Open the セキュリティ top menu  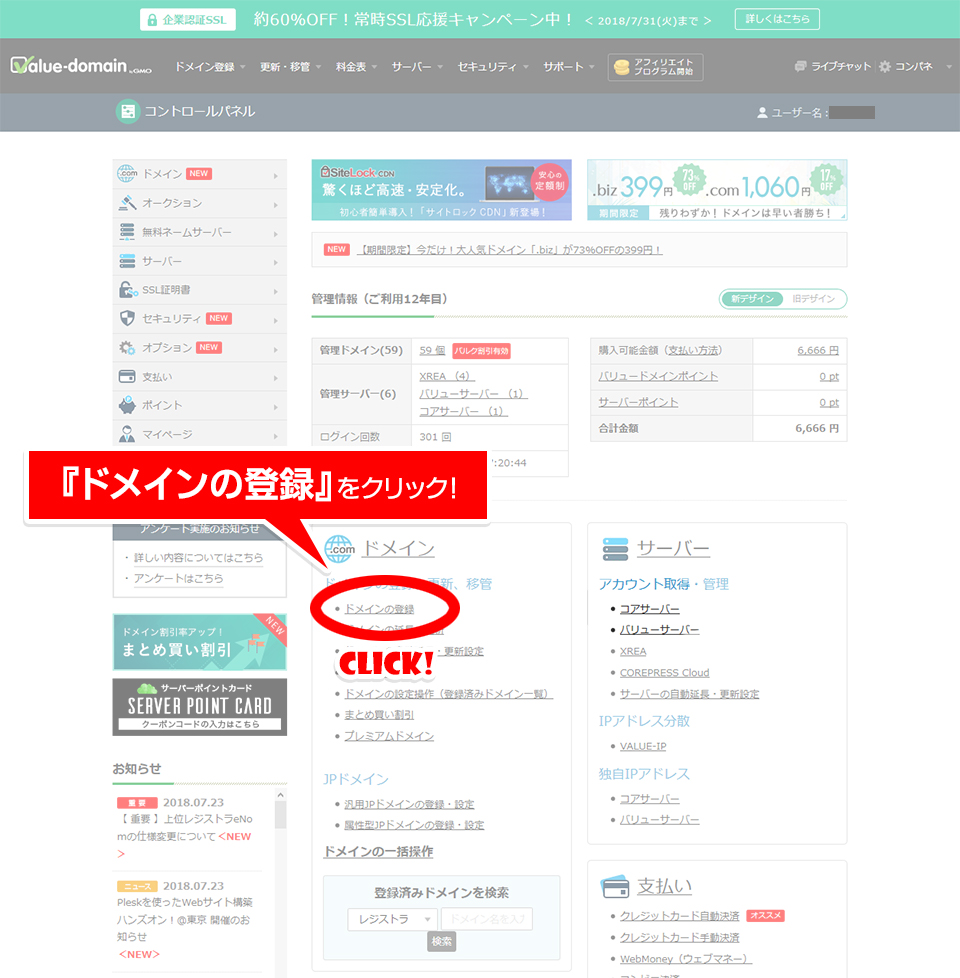[x=493, y=67]
